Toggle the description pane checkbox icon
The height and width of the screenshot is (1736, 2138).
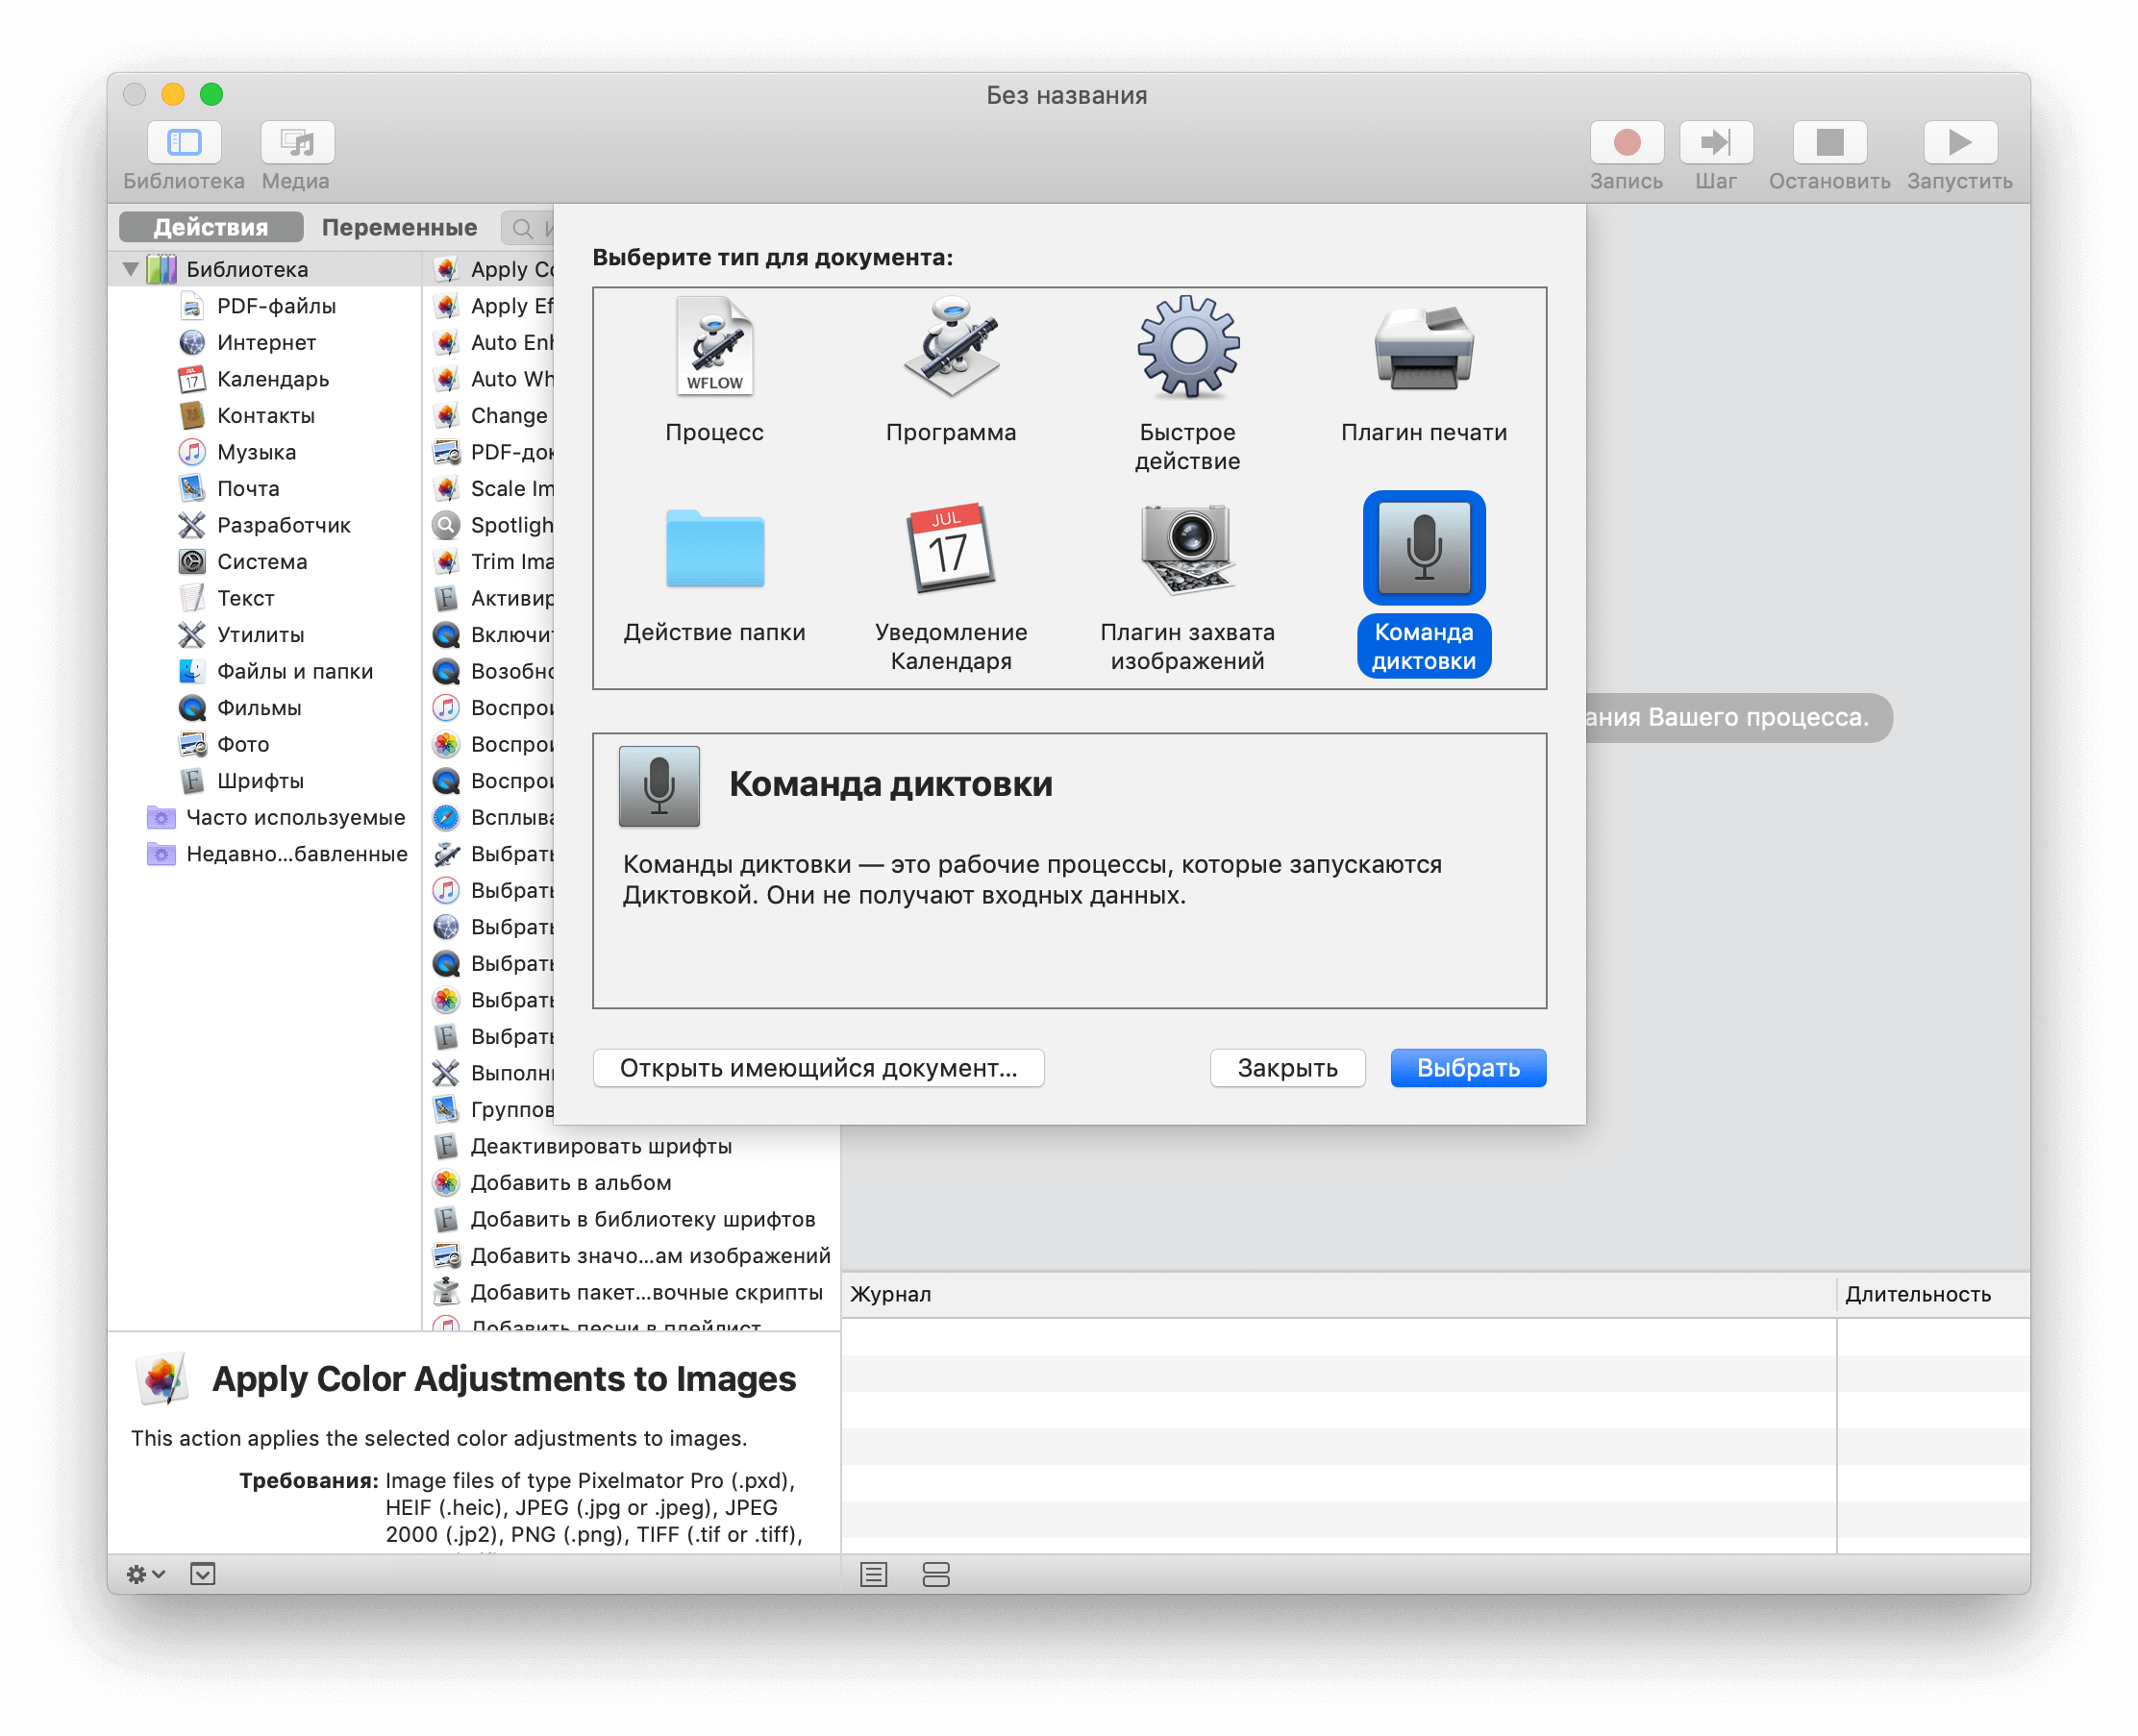click(202, 1574)
